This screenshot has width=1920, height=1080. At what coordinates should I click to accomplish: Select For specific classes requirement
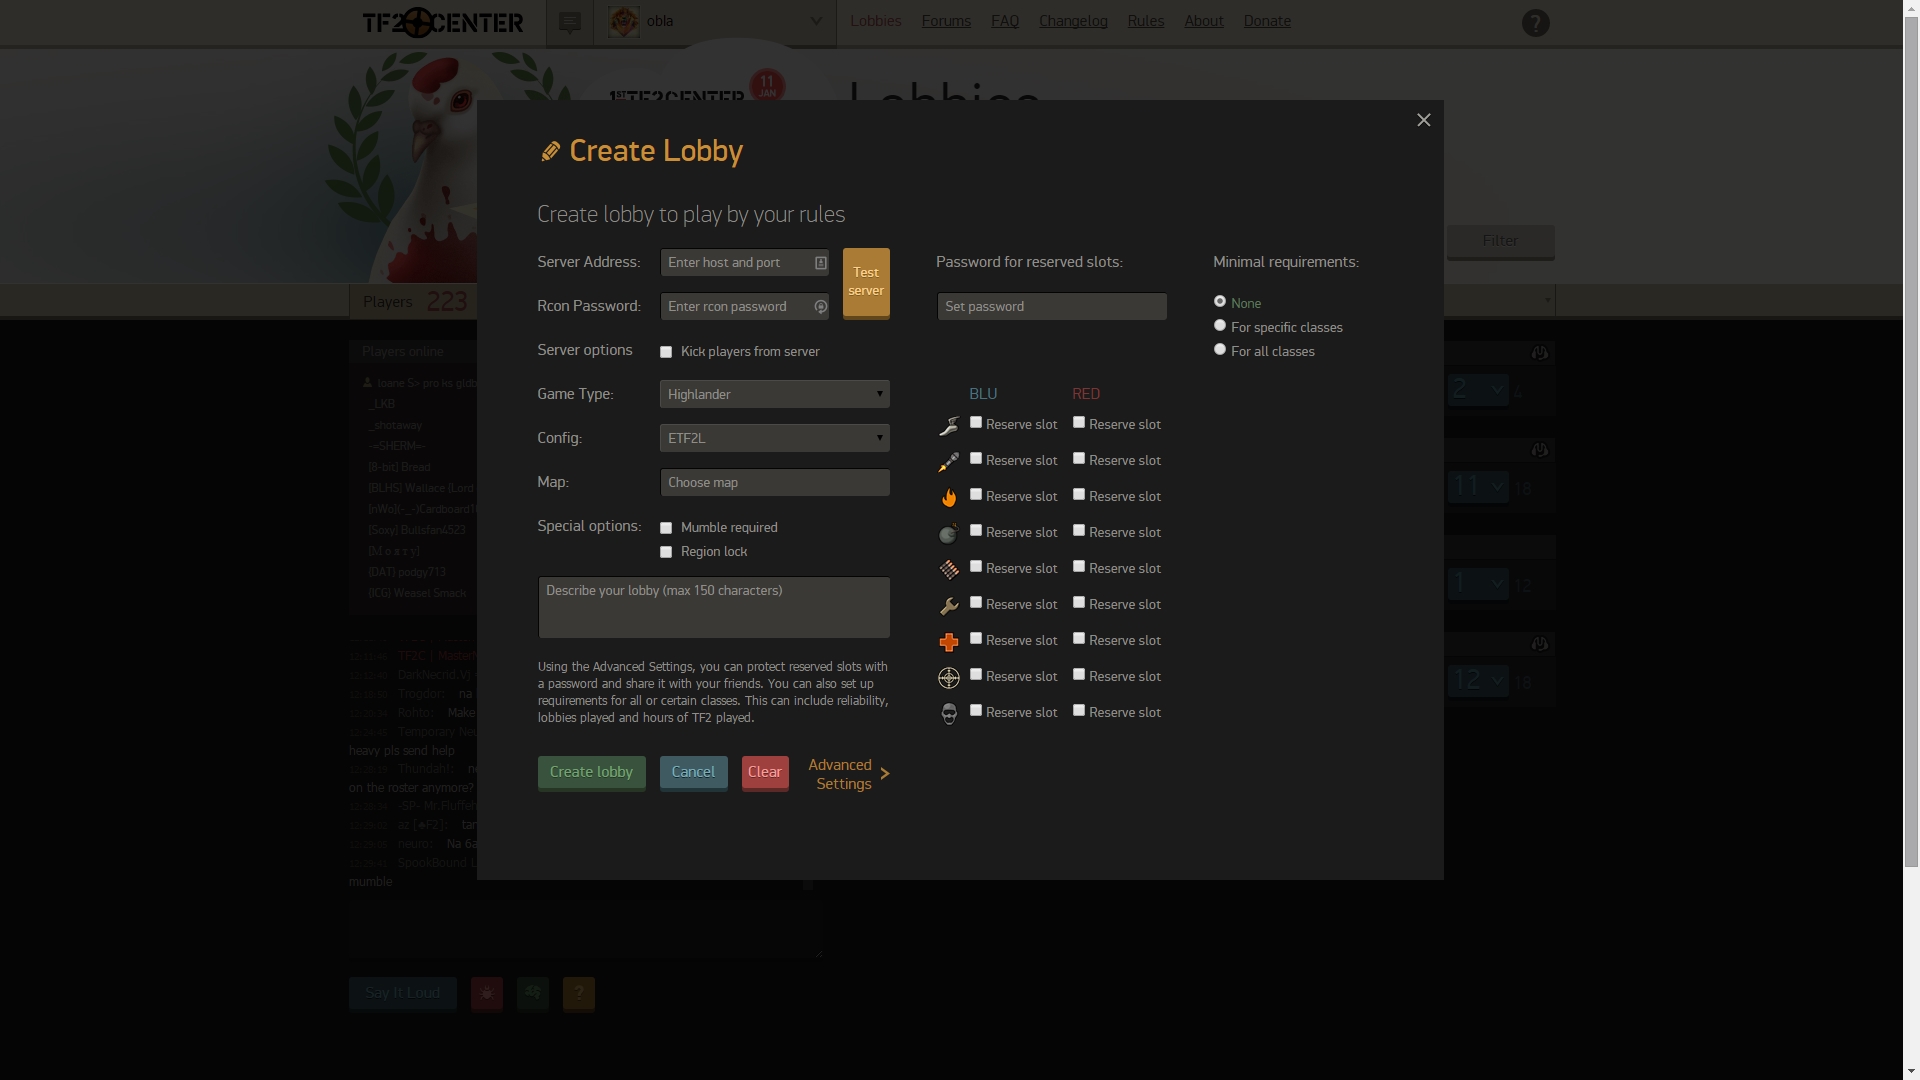coord(1220,325)
